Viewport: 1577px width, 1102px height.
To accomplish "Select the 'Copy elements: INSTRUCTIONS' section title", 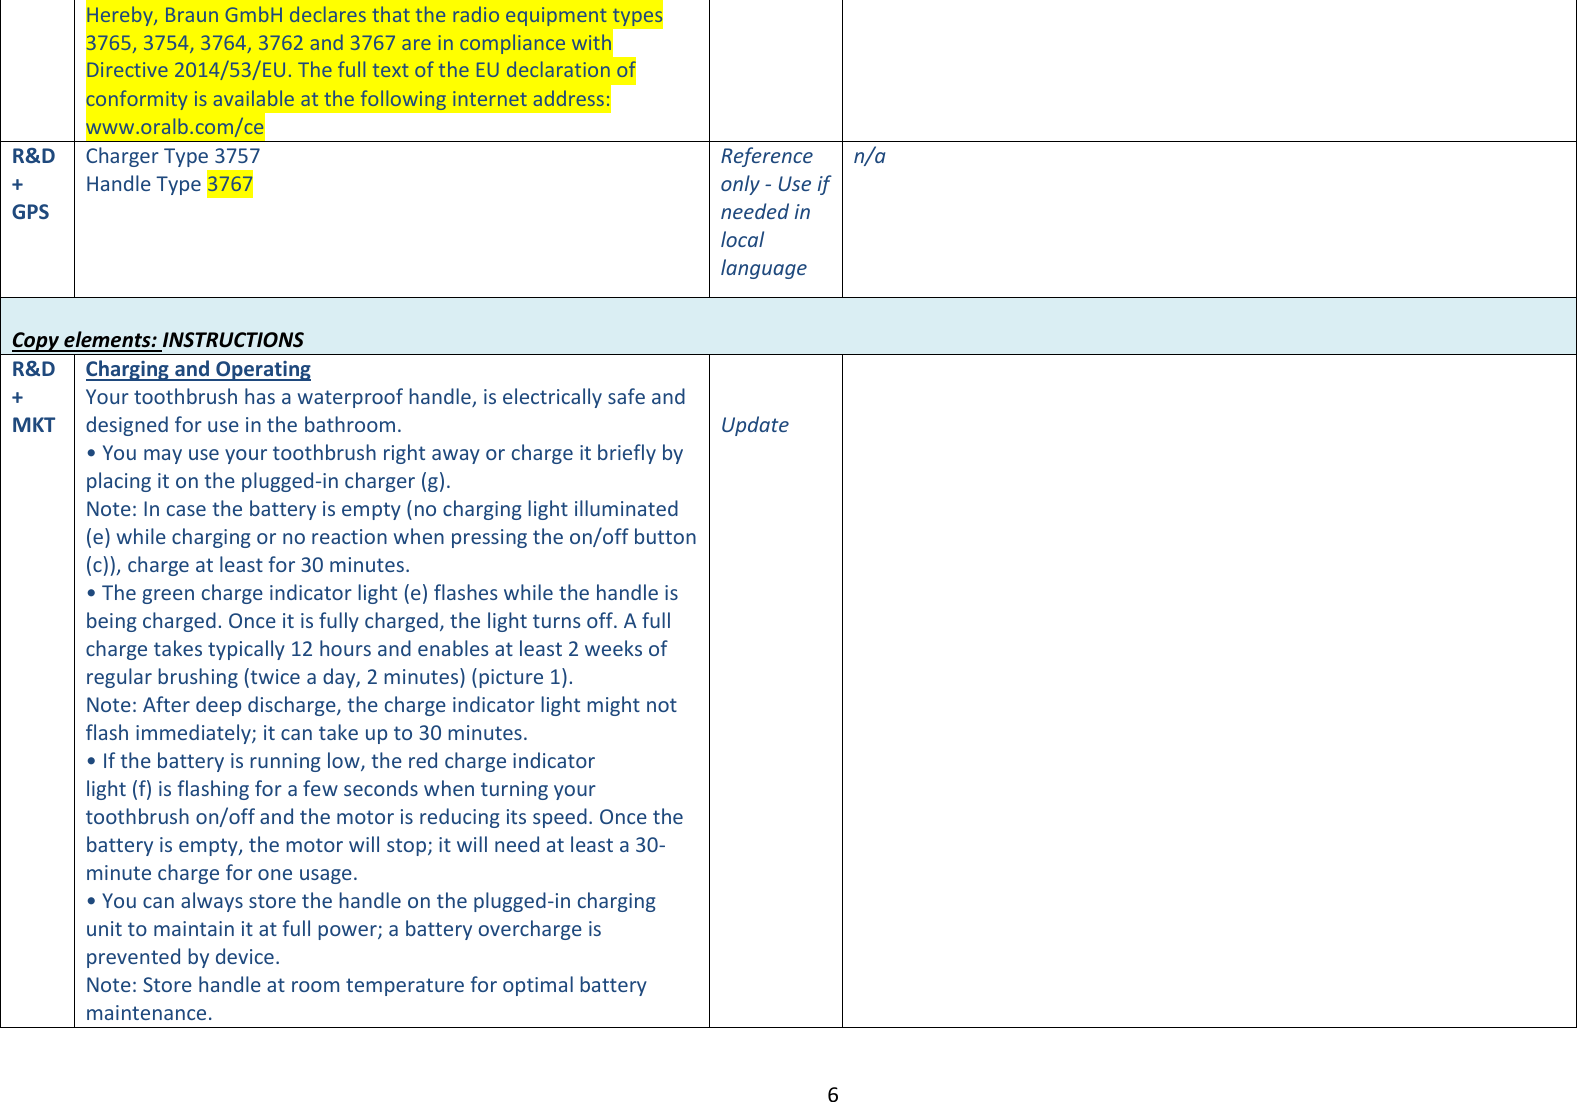I will (158, 340).
